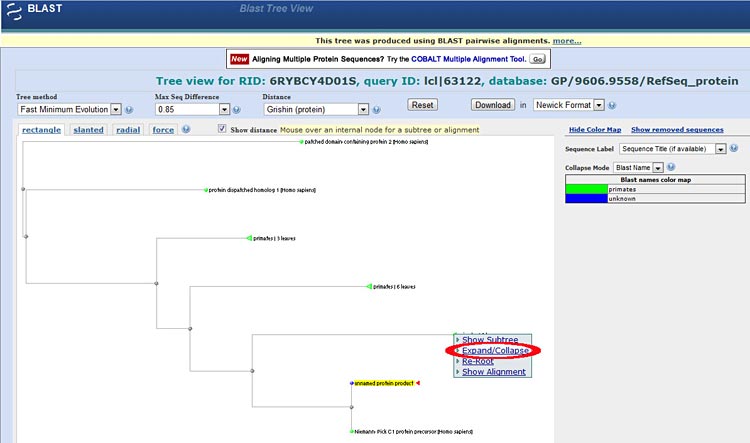Open the Tree method dropdown
The height and width of the screenshot is (443, 750).
click(x=69, y=110)
